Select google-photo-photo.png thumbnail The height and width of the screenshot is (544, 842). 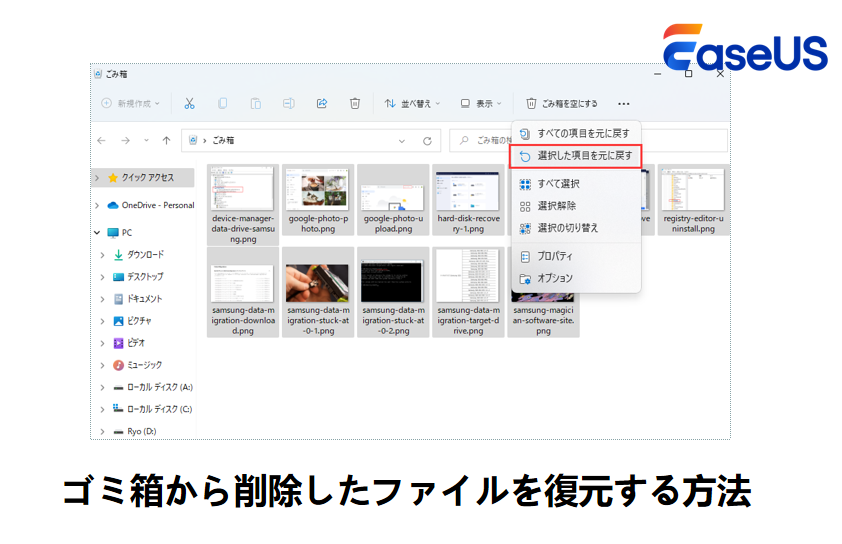[317, 198]
